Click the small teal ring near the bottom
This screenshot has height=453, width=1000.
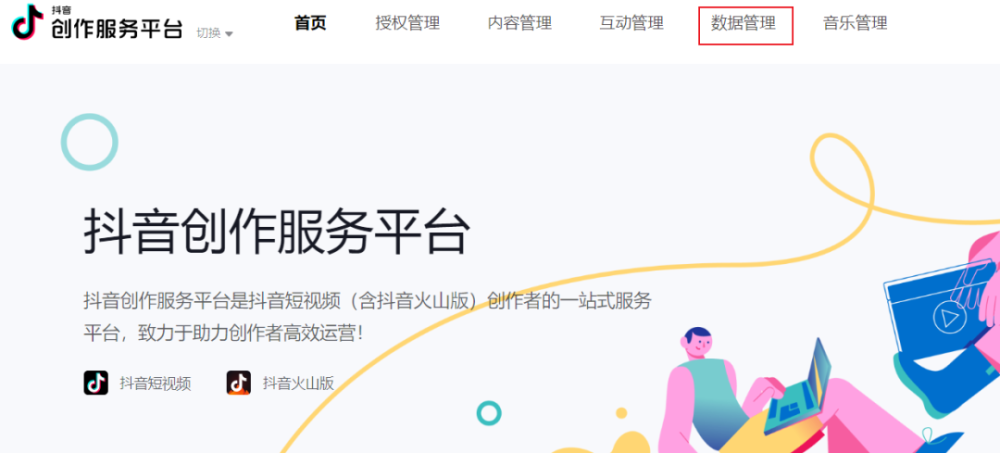489,413
